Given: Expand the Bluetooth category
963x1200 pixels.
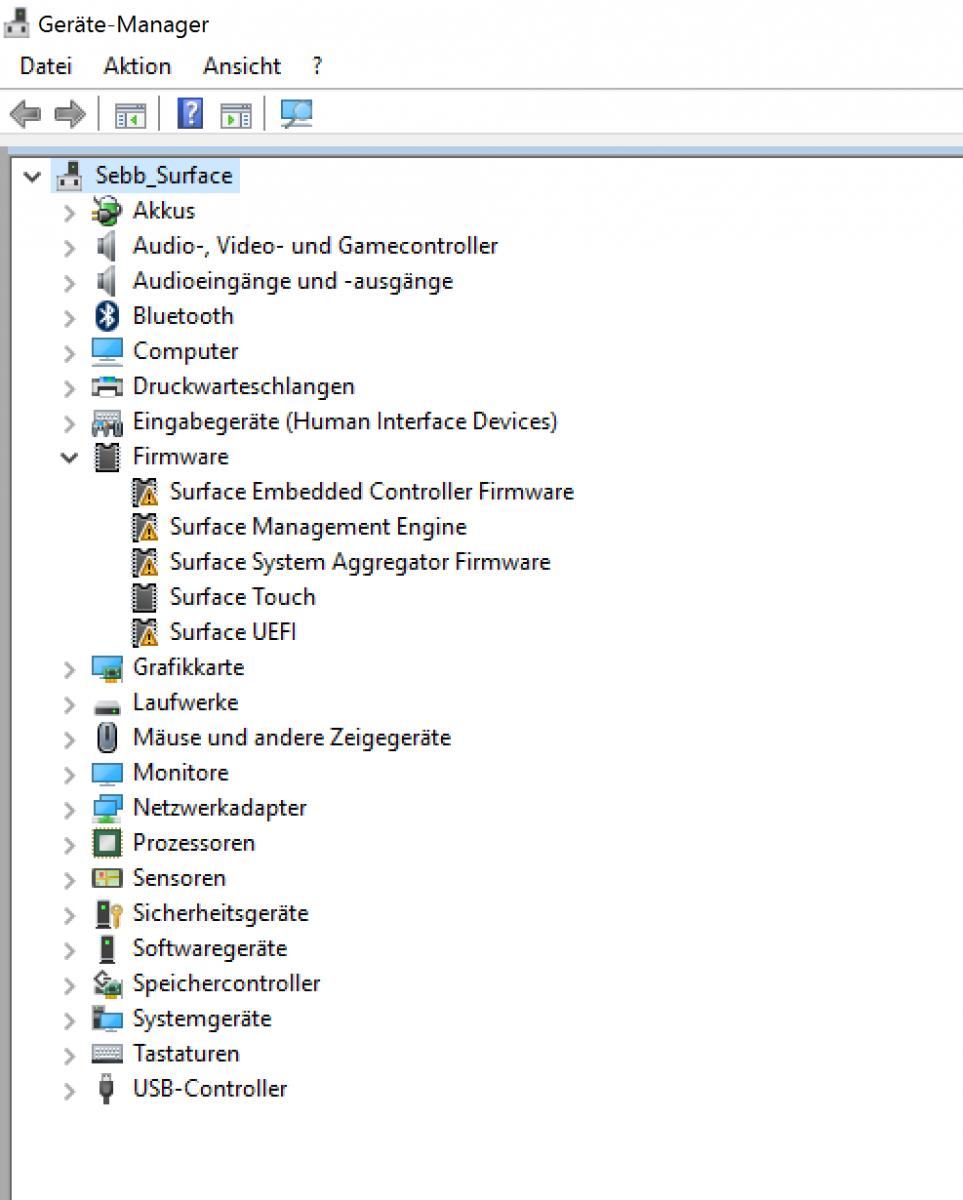Looking at the screenshot, I should point(69,317).
